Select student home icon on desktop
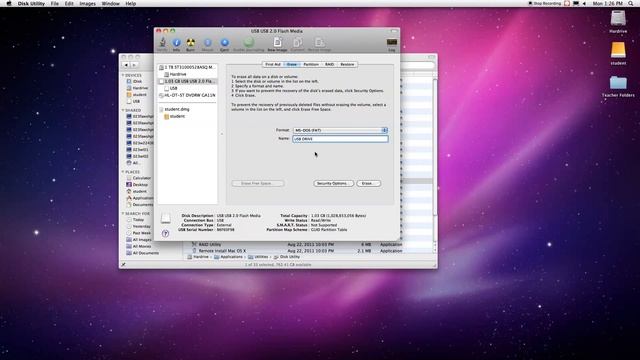This screenshot has width=640, height=360. tap(618, 53)
